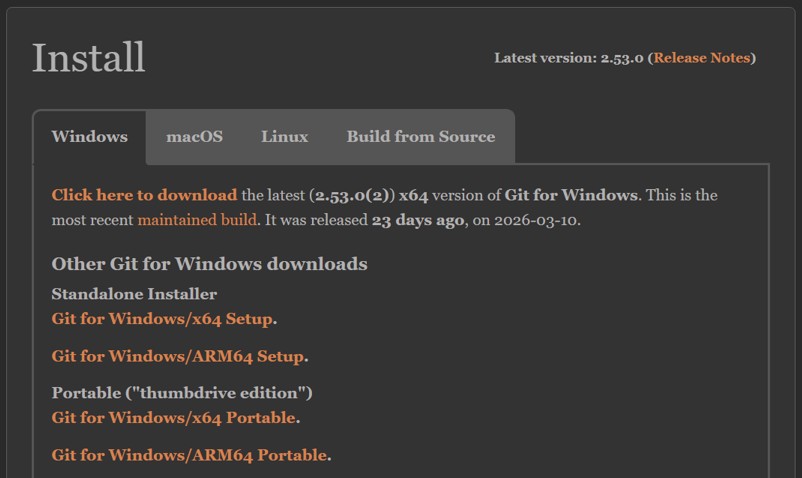Click the 'Other Git for Windows downloads' heading
The height and width of the screenshot is (478, 802).
point(209,264)
